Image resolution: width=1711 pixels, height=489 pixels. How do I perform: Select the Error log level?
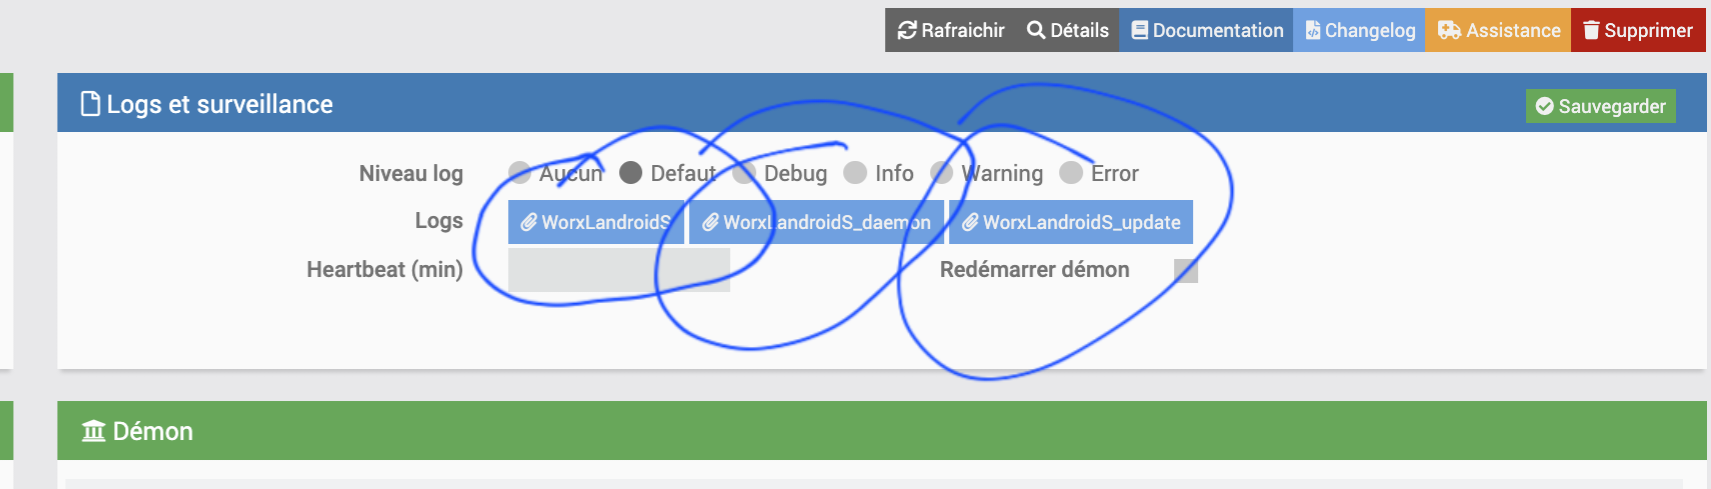[1071, 173]
